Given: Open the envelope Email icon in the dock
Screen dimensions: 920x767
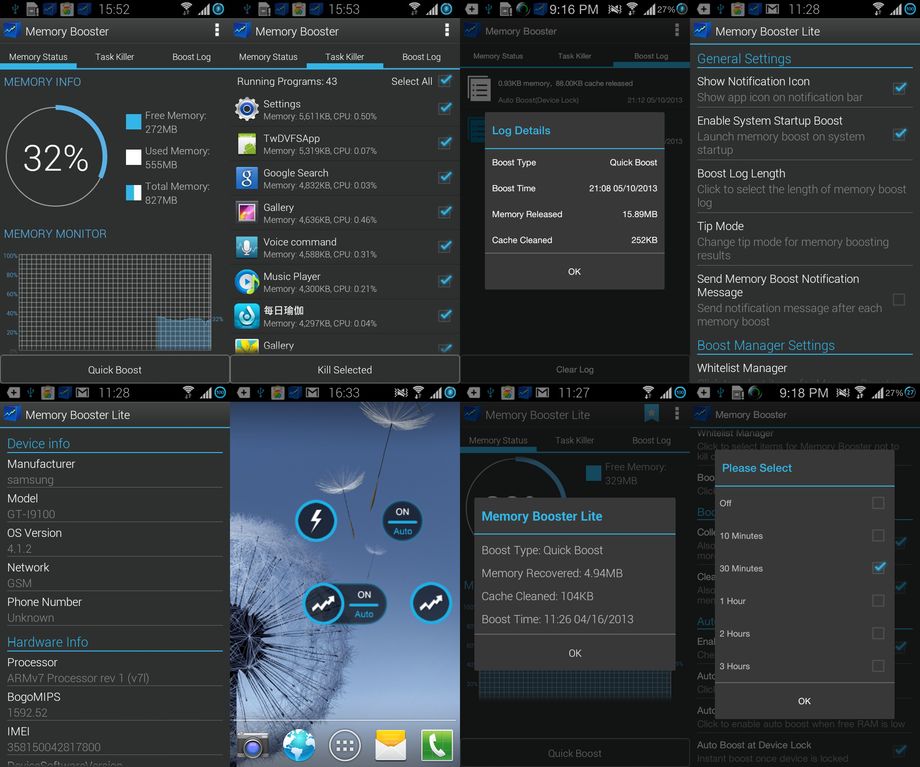Looking at the screenshot, I should 391,746.
